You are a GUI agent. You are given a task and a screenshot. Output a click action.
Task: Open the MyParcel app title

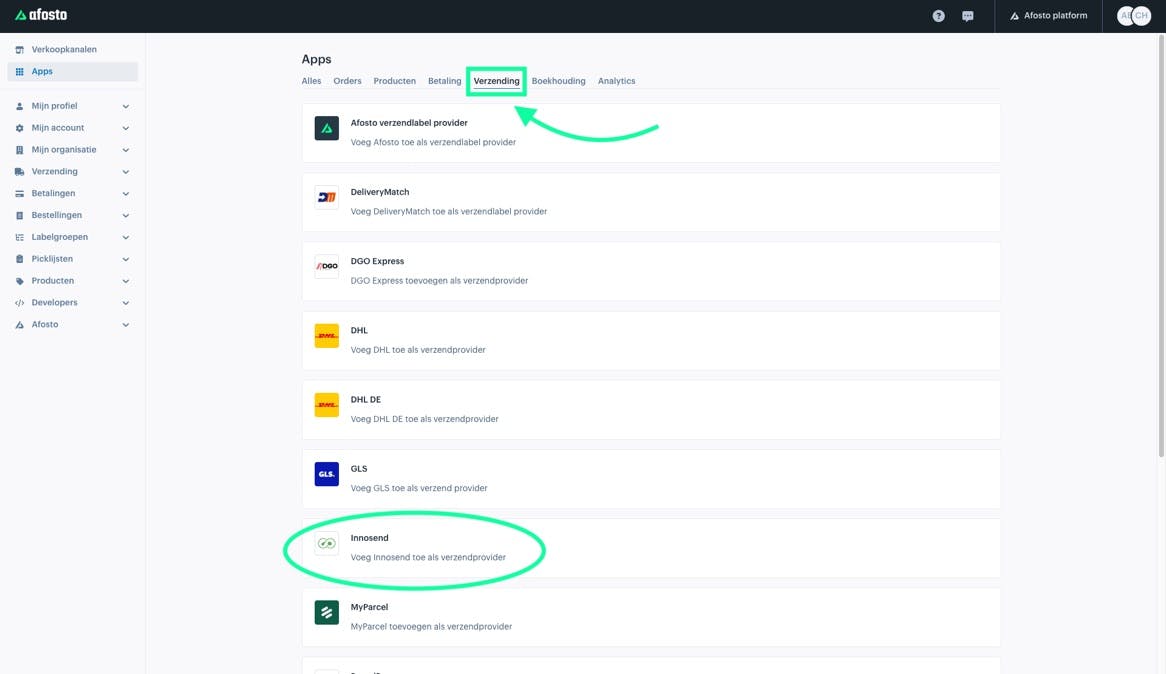click(370, 607)
